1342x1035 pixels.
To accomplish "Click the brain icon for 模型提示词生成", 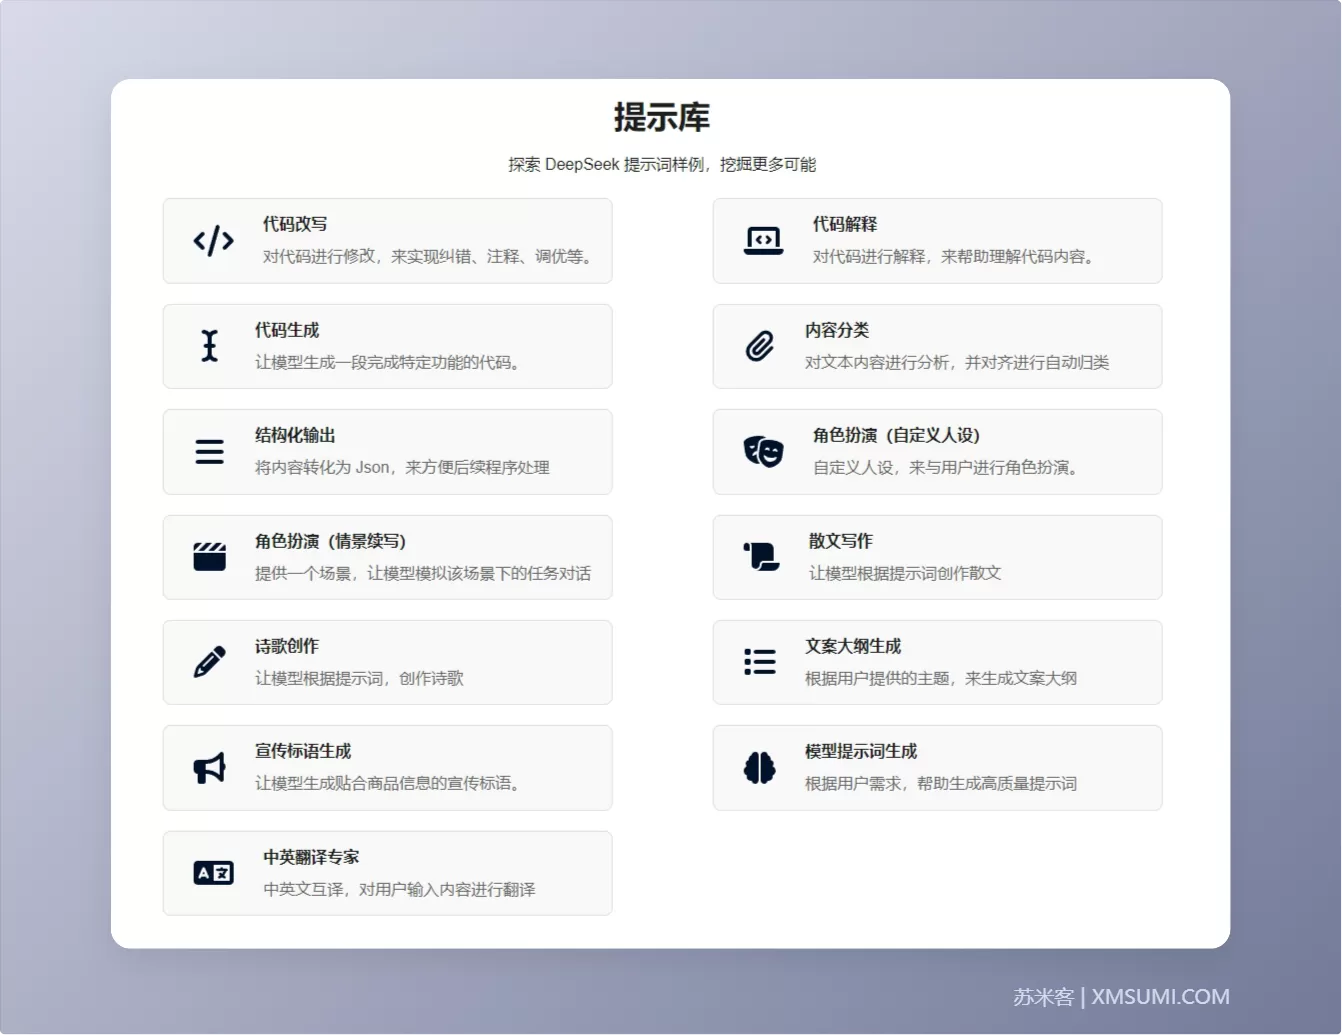I will (x=759, y=768).
